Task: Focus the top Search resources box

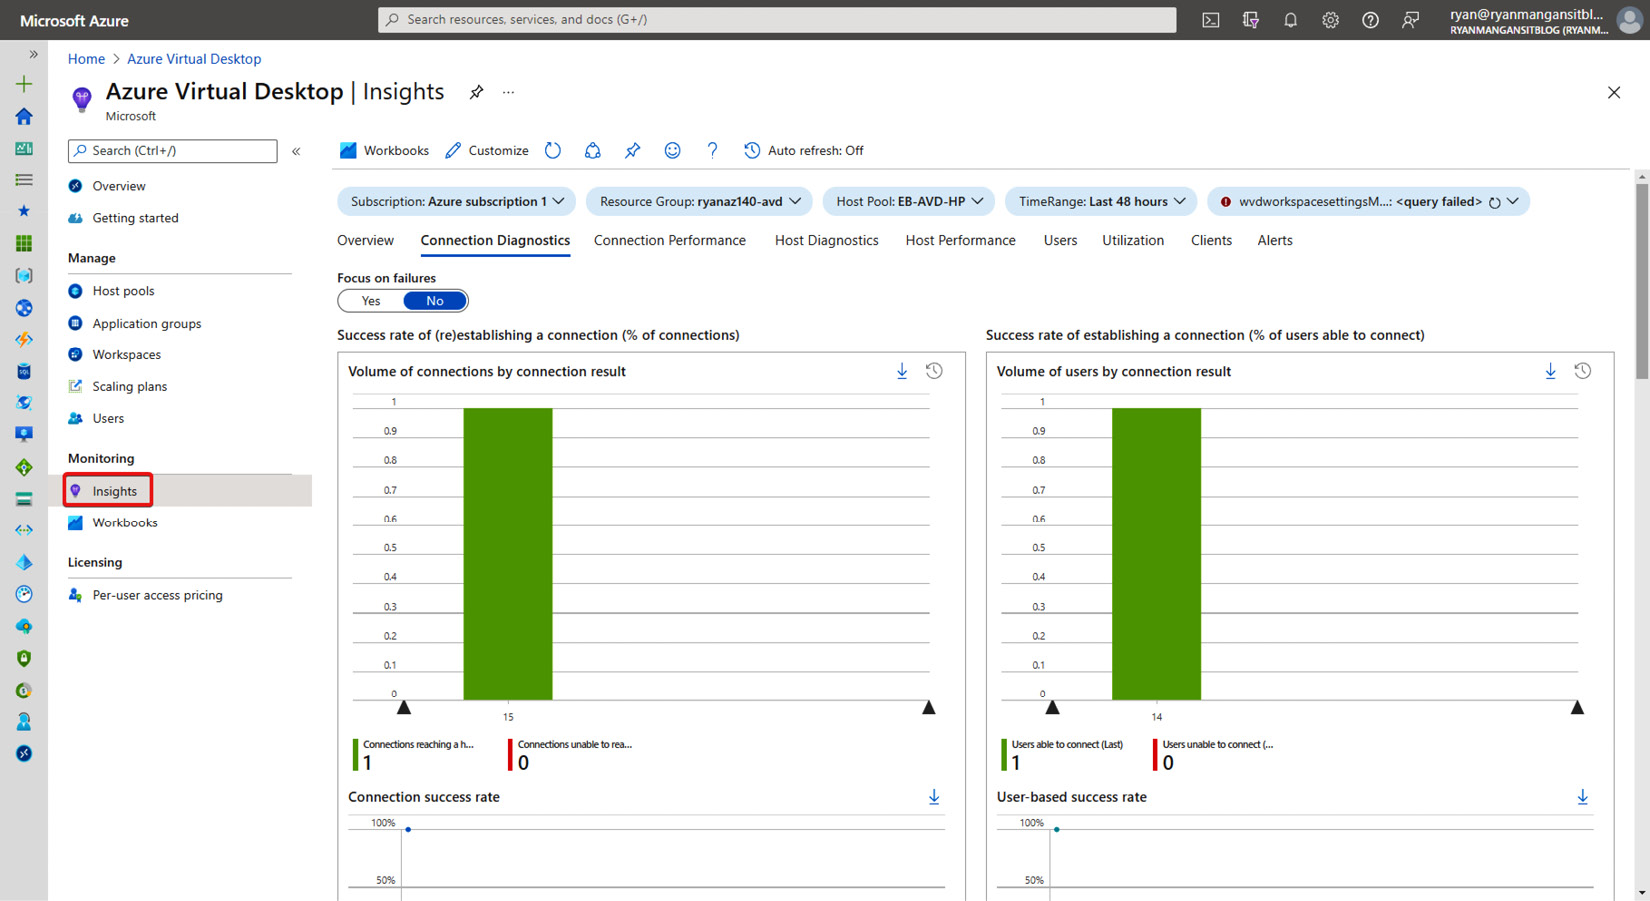Action: tap(777, 19)
